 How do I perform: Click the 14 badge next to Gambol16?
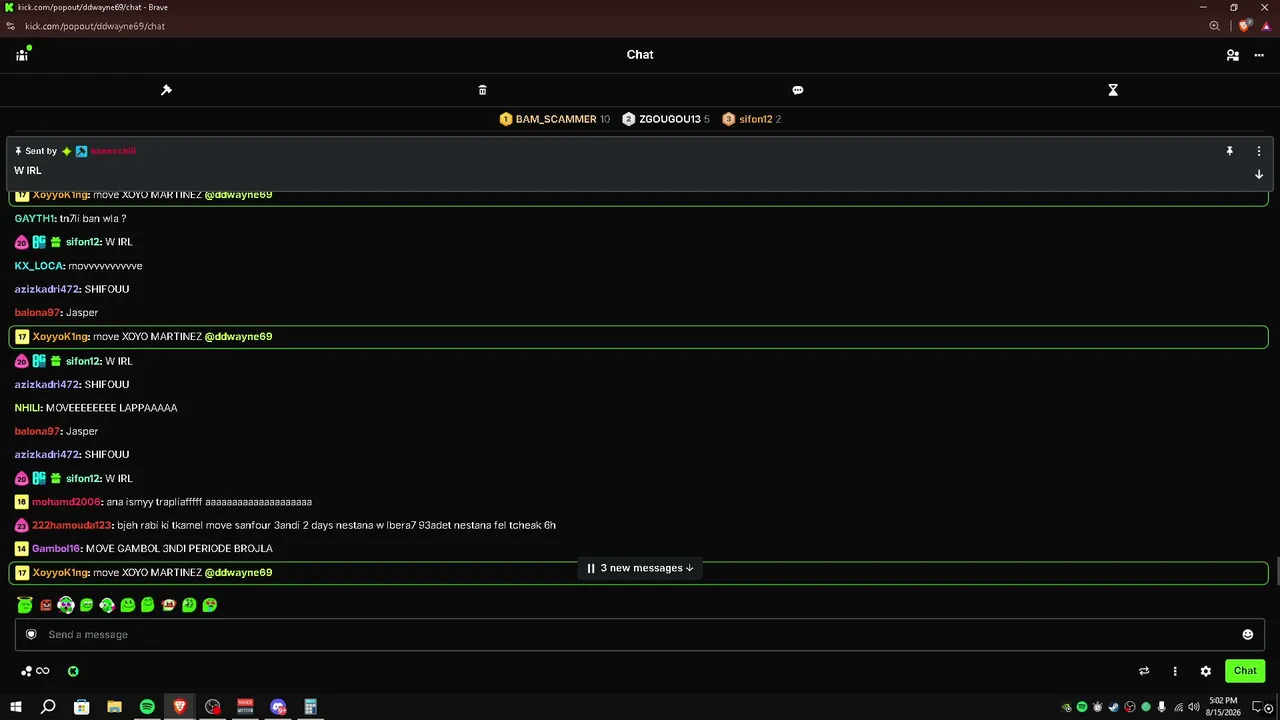tap(21, 549)
